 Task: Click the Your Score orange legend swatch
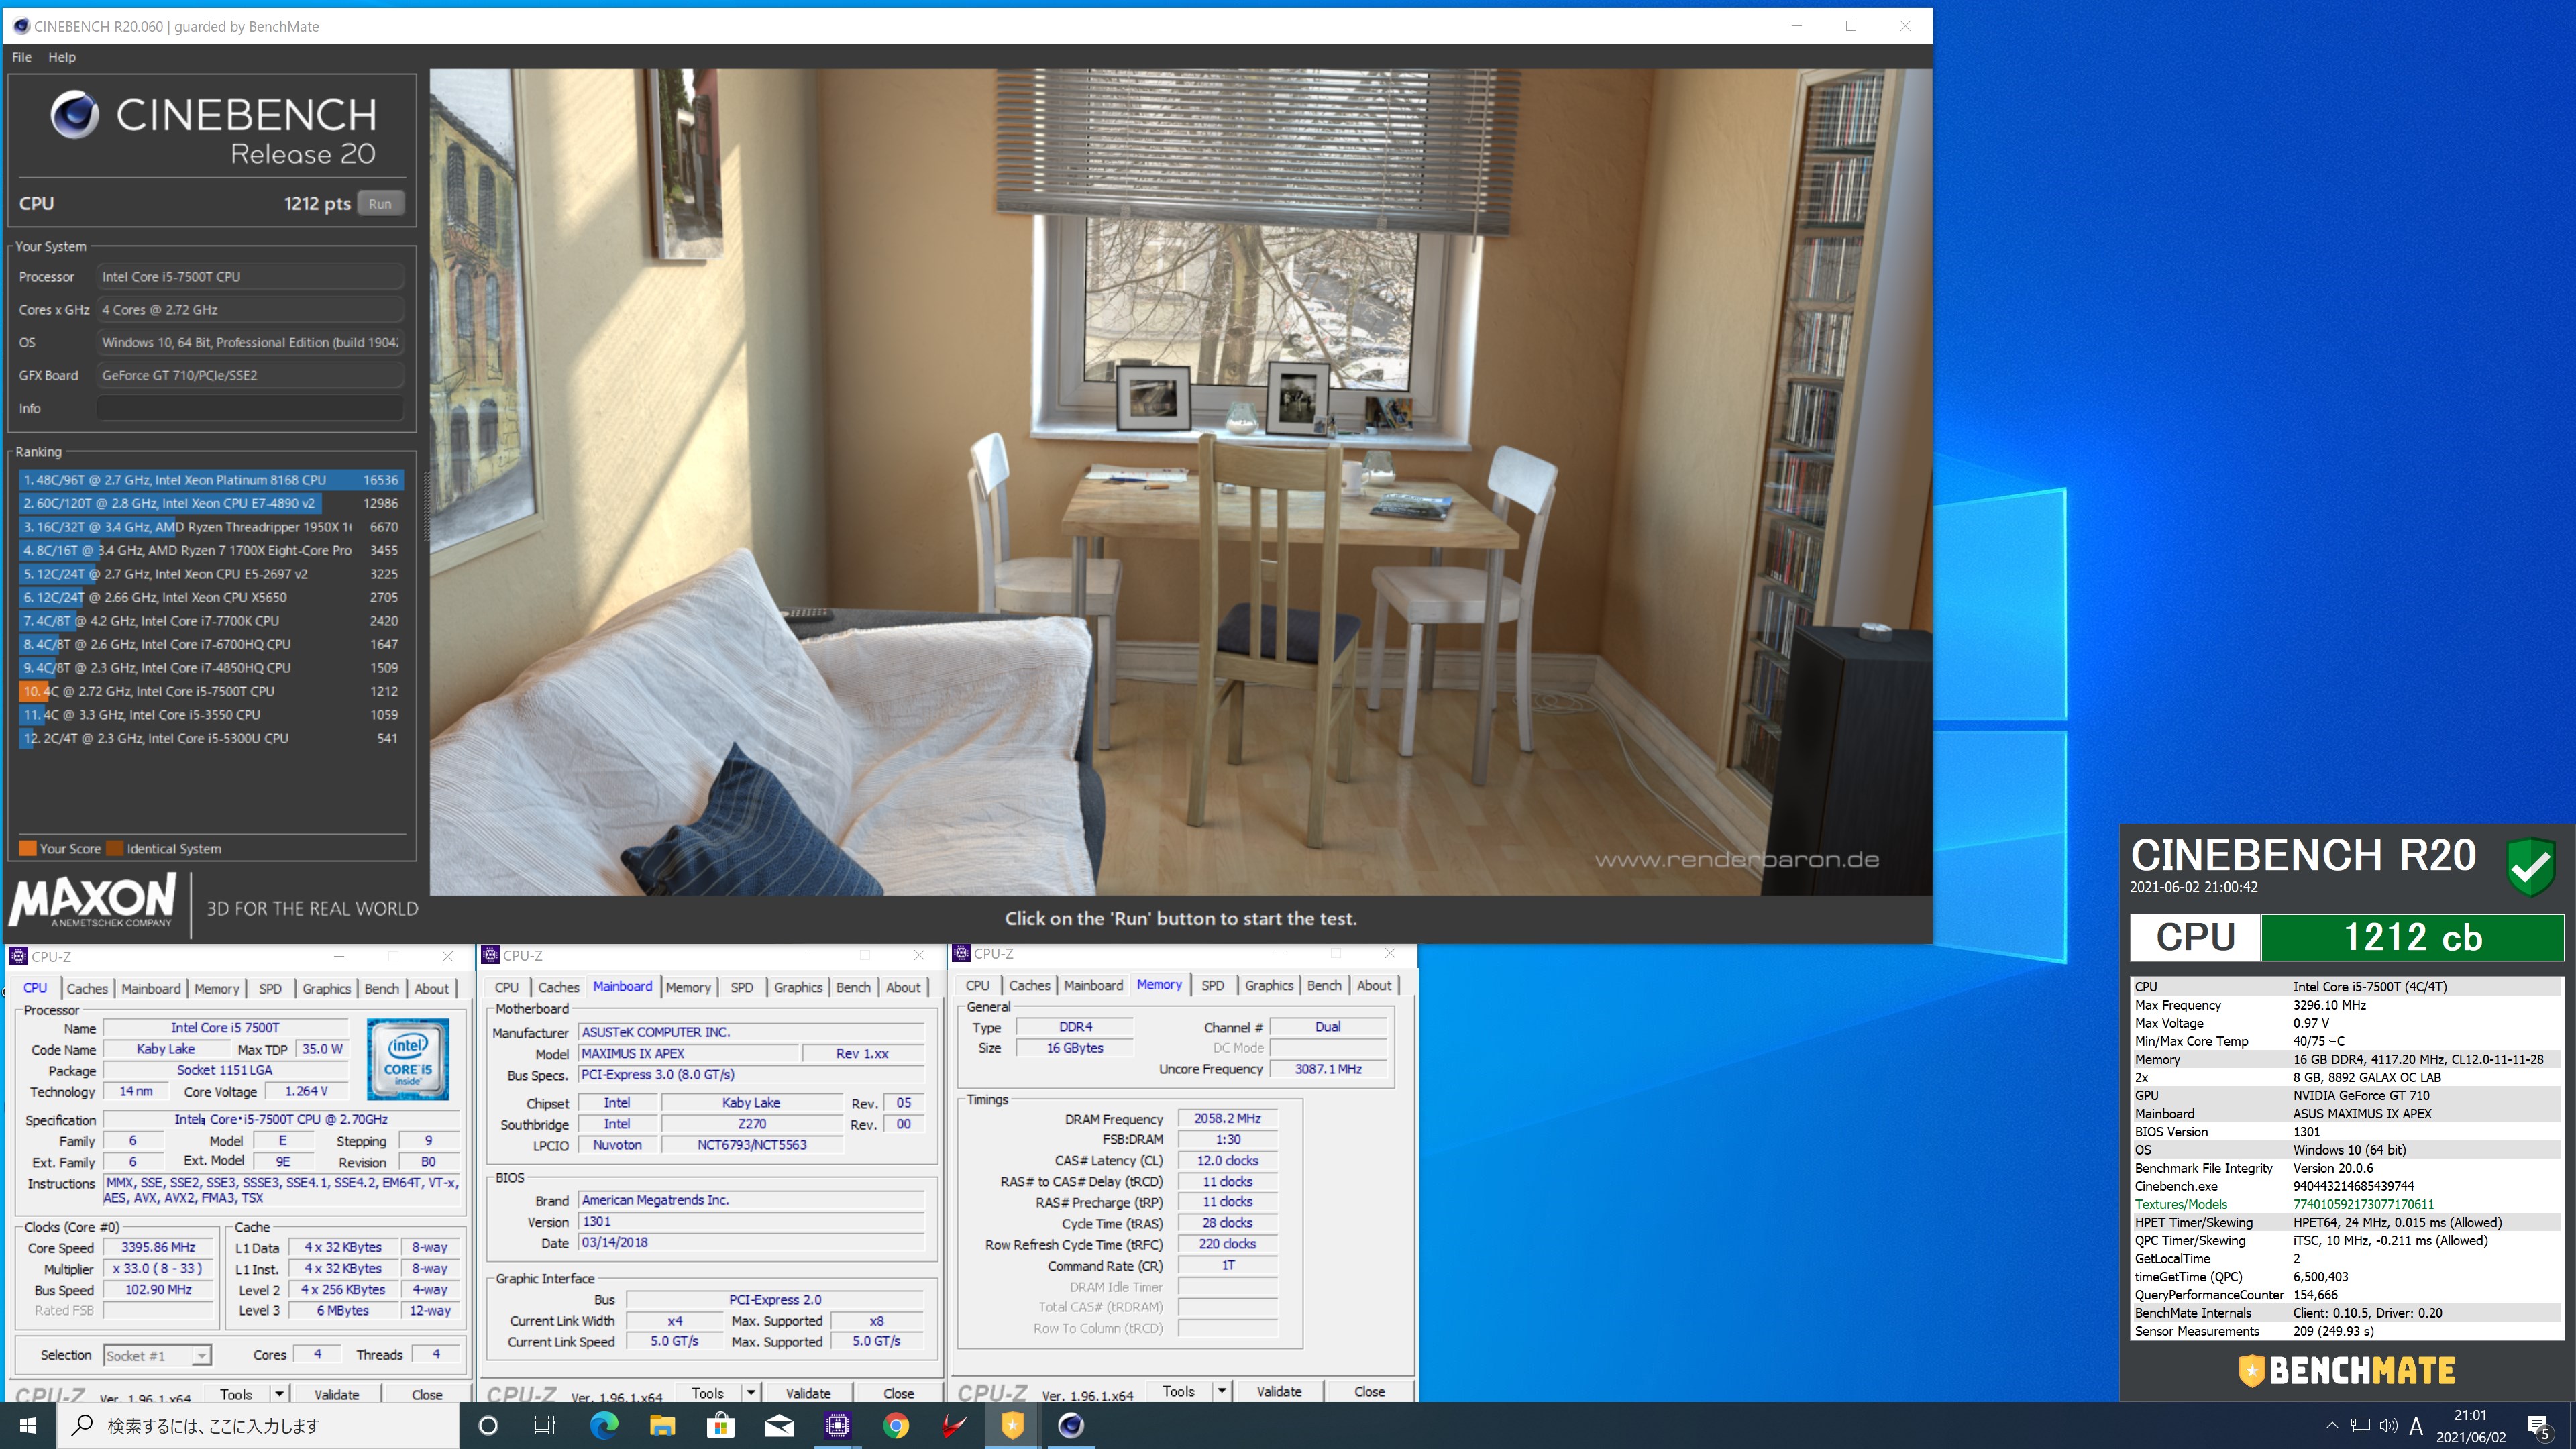point(28,848)
